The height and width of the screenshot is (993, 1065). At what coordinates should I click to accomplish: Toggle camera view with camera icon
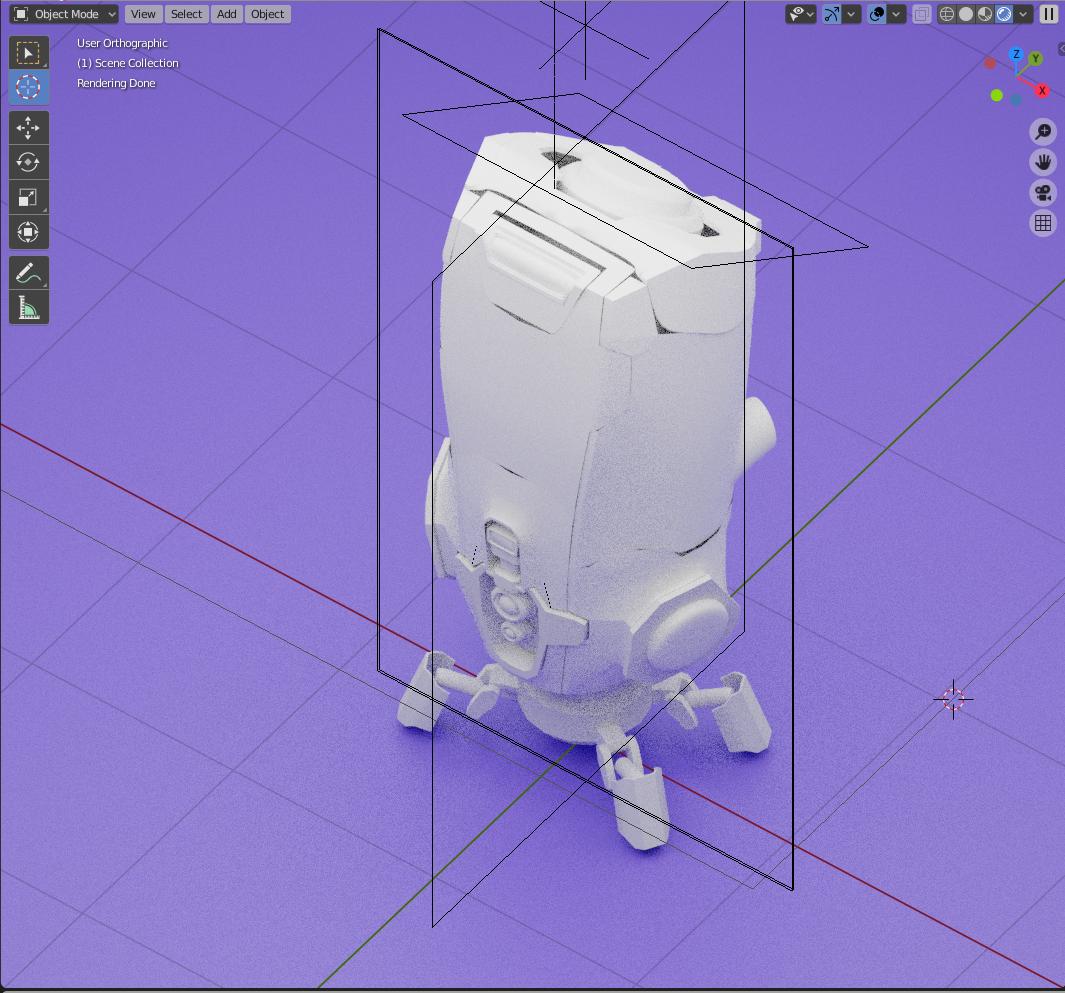click(x=1043, y=193)
